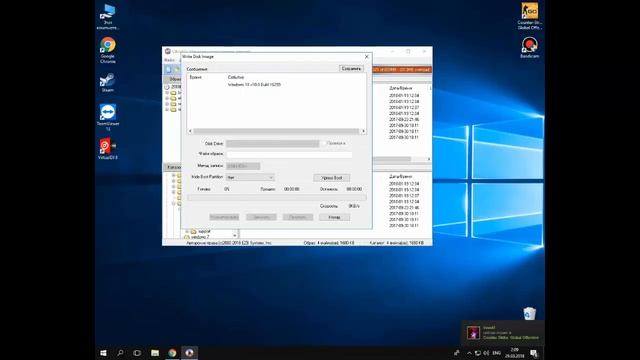Image resolution: width=640 pixels, height=360 pixels.
Task: Switch to Chrome on the taskbar
Action: (x=172, y=353)
